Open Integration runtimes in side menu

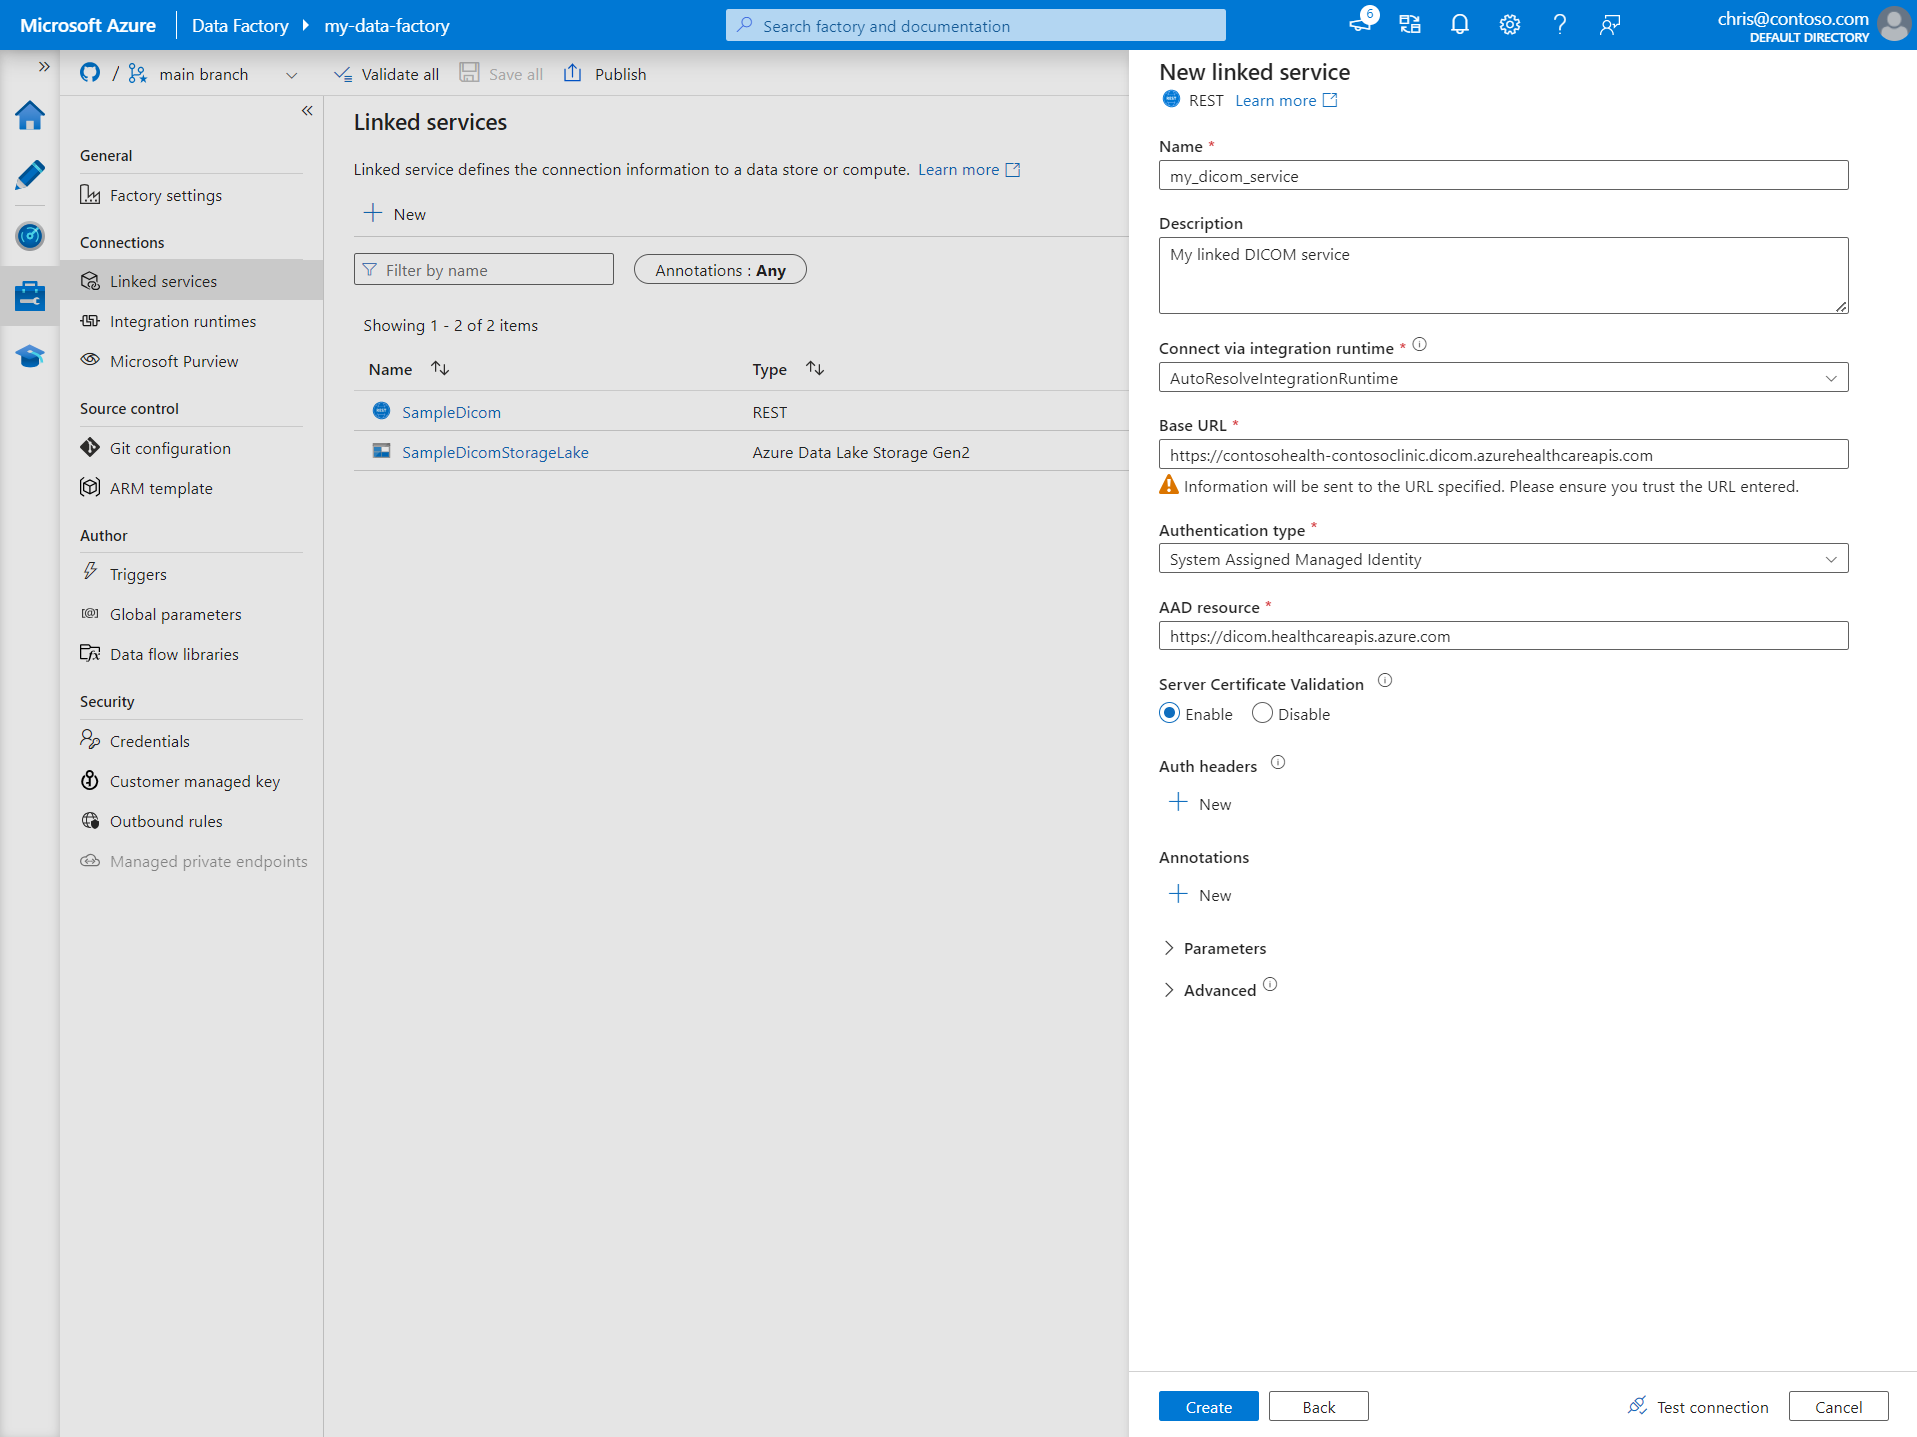tap(182, 321)
